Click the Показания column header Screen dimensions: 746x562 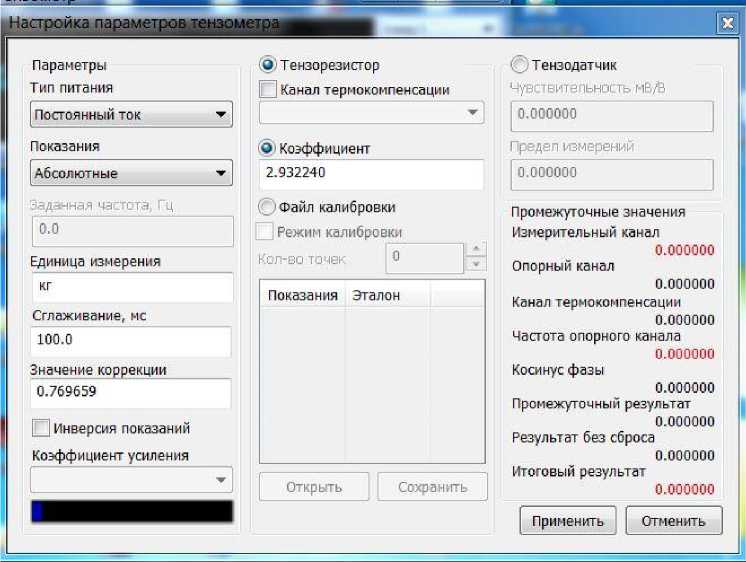(303, 295)
